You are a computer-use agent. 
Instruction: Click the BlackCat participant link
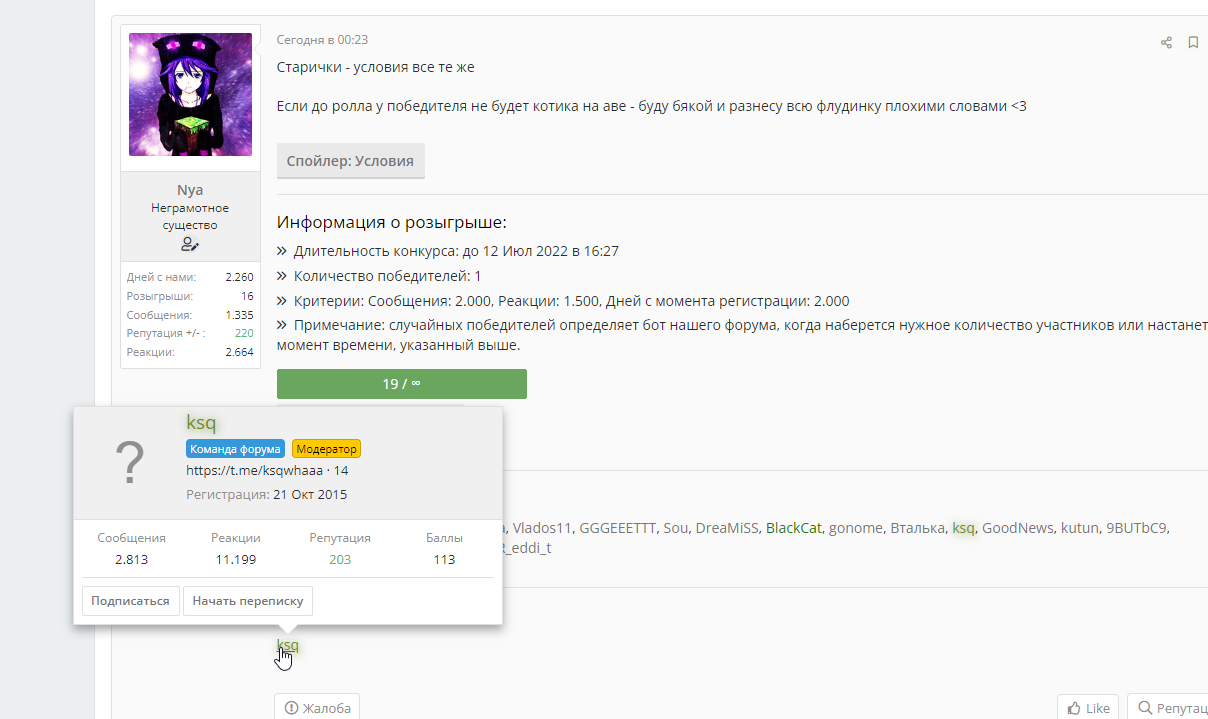coord(793,528)
